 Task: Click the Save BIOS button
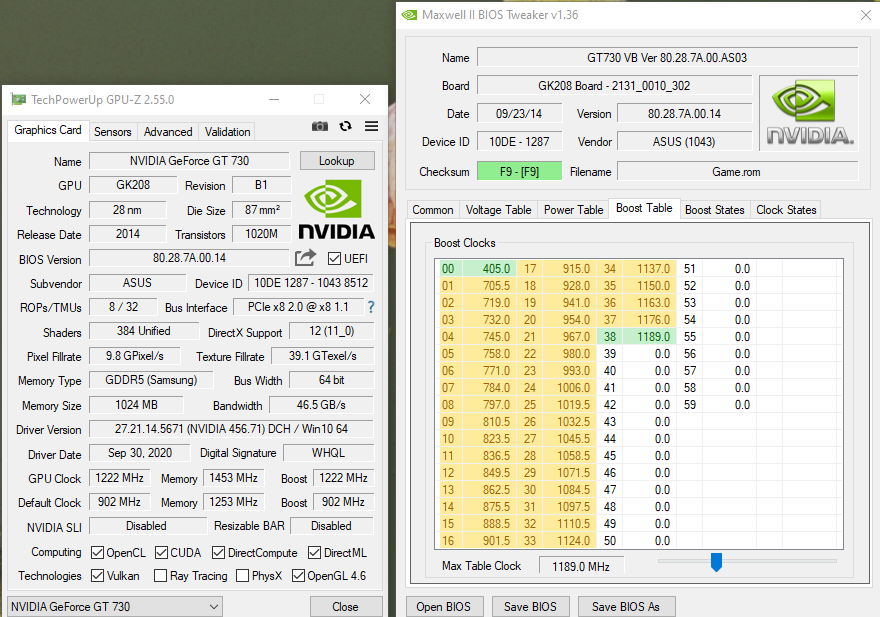(530, 606)
